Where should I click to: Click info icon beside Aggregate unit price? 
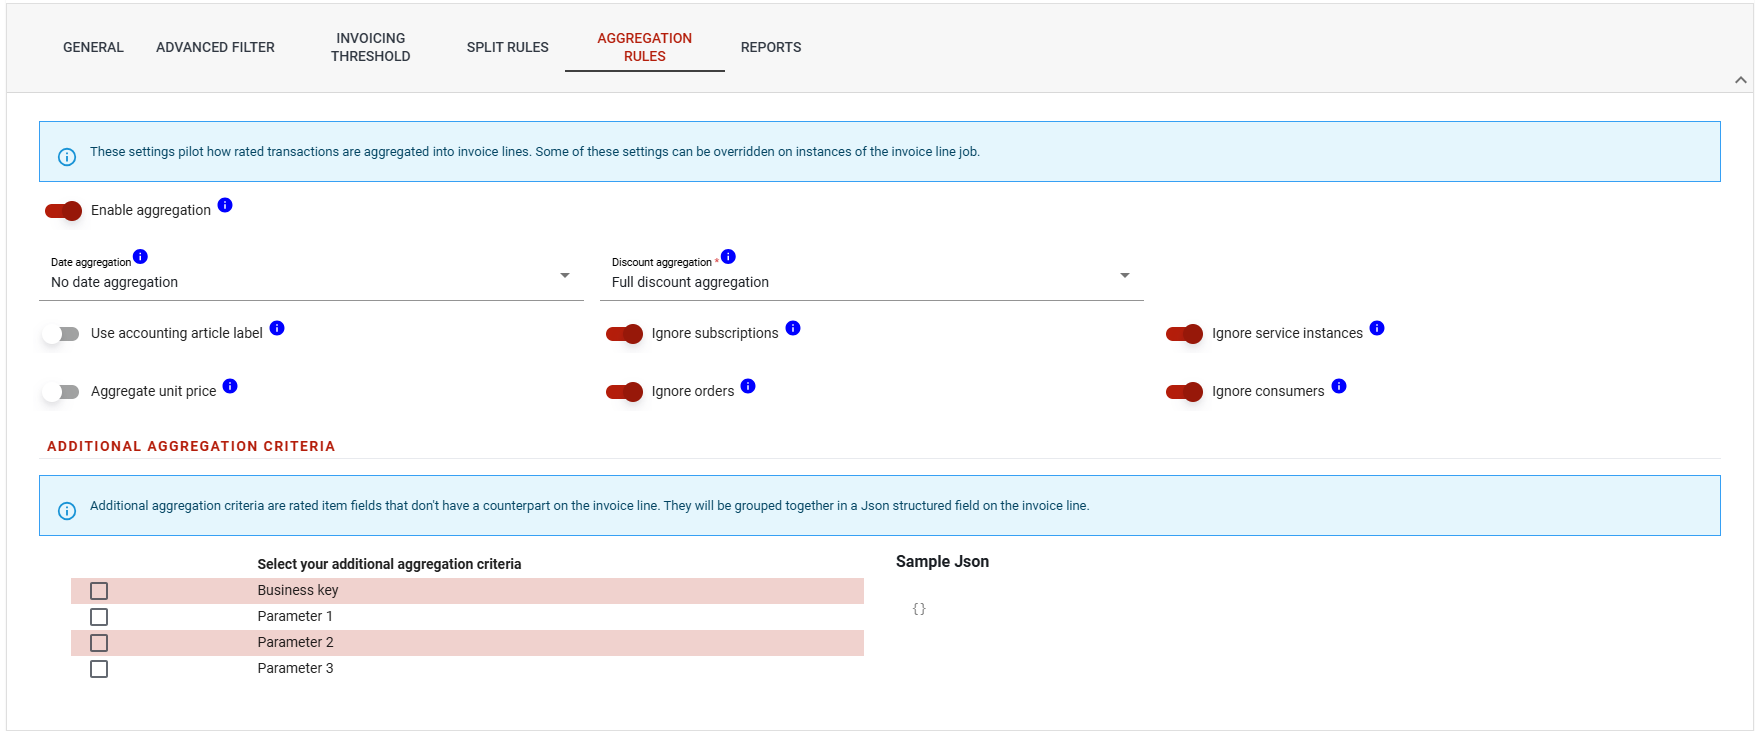point(230,386)
